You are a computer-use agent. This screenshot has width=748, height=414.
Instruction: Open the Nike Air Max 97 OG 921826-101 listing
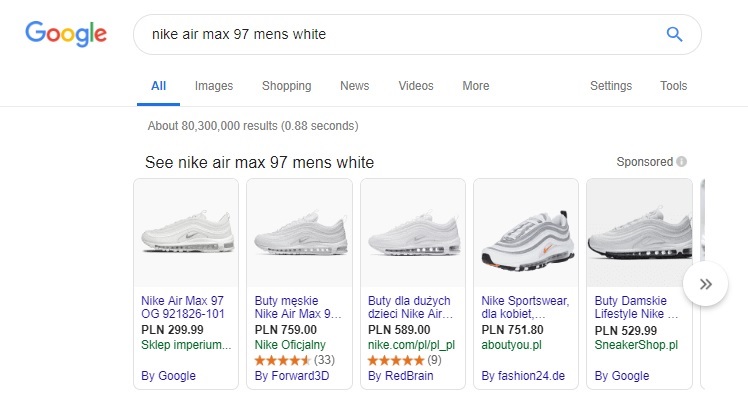click(184, 307)
